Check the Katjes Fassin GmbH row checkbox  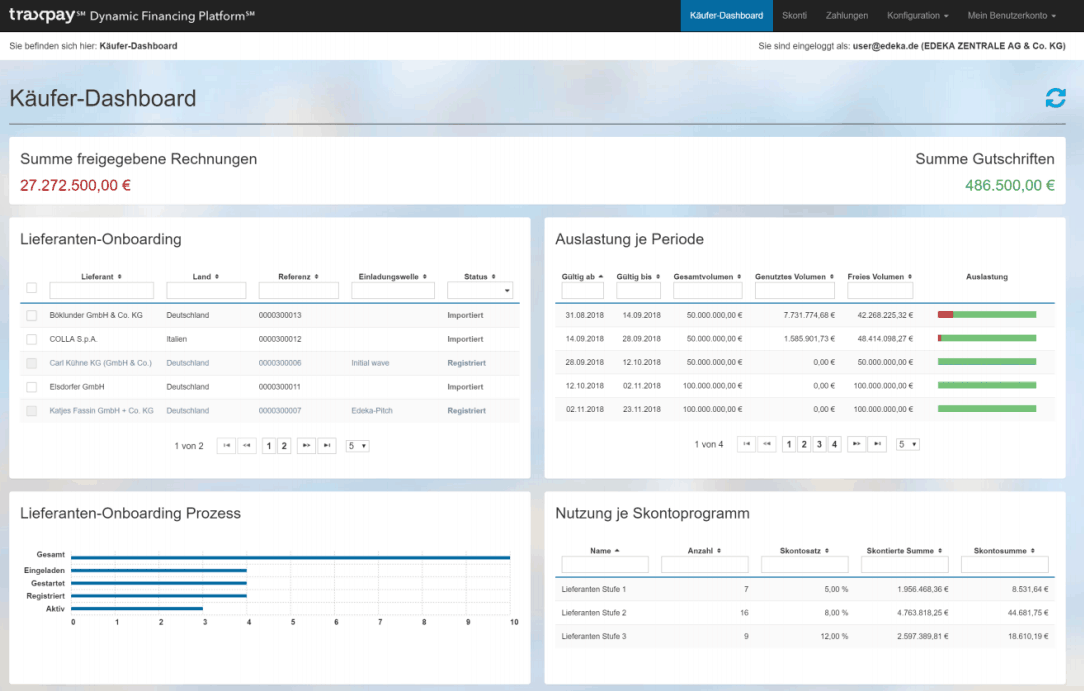point(32,410)
